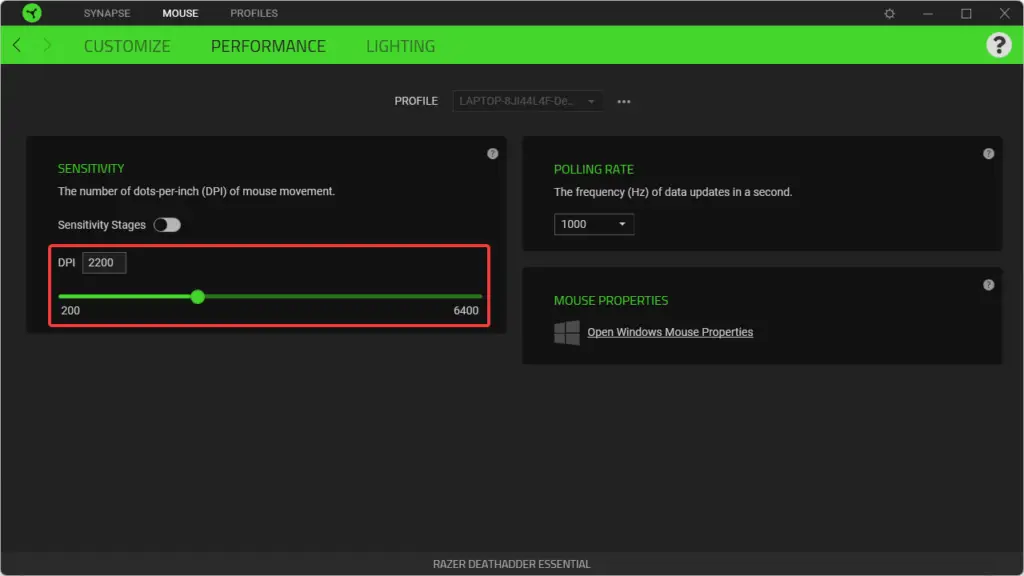
Task: Go to the Customize tab
Action: [127, 46]
